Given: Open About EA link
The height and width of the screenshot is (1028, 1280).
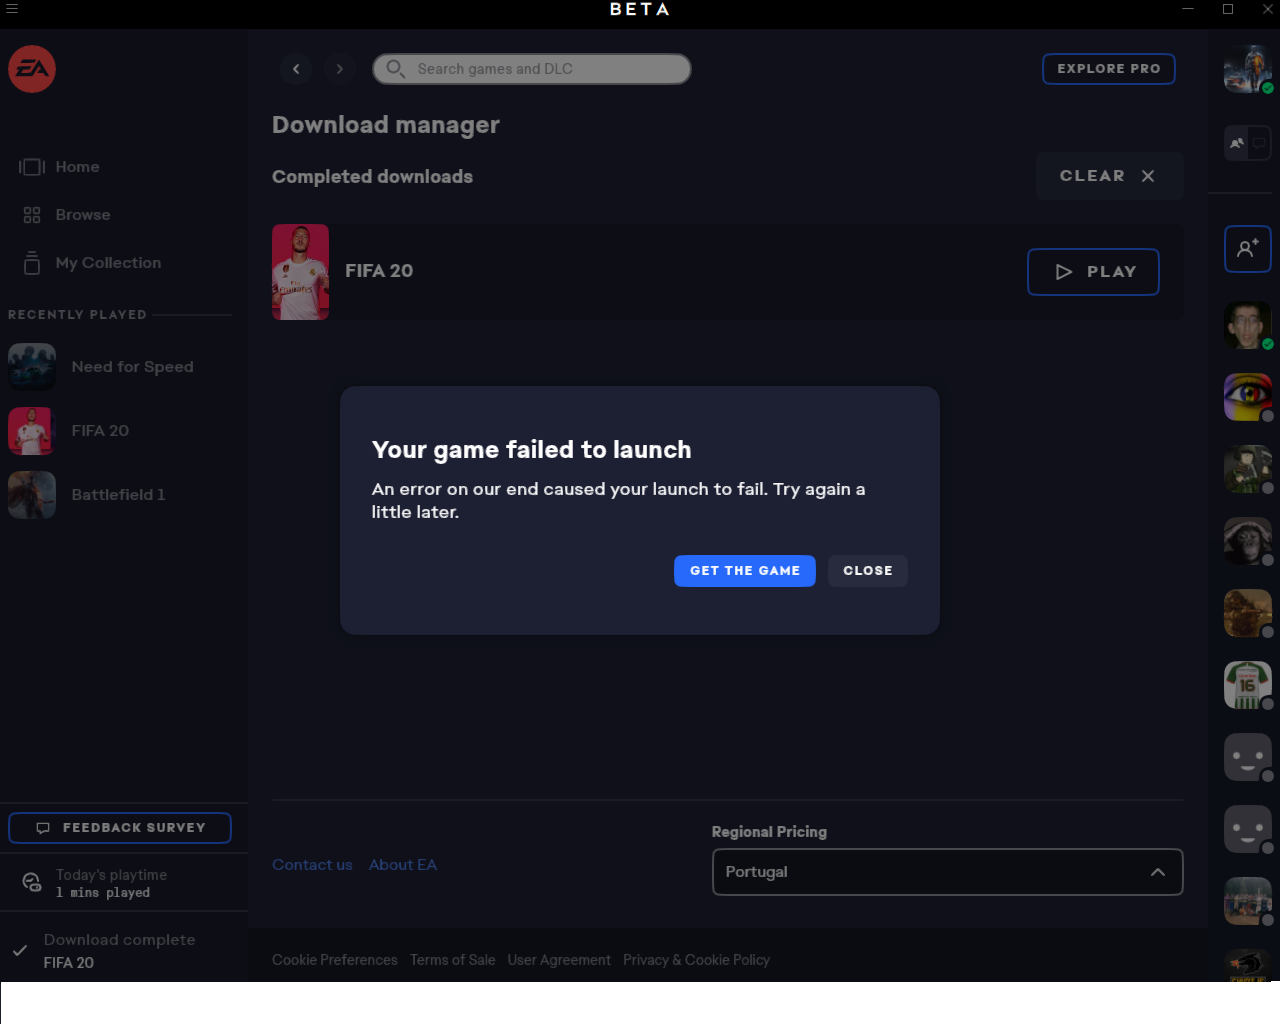Looking at the screenshot, I should pyautogui.click(x=403, y=865).
